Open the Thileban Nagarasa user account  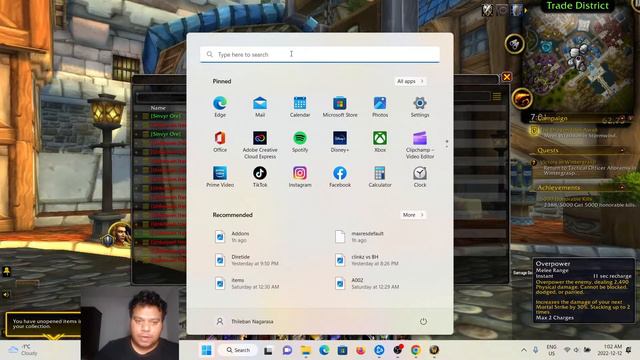pyautogui.click(x=244, y=321)
